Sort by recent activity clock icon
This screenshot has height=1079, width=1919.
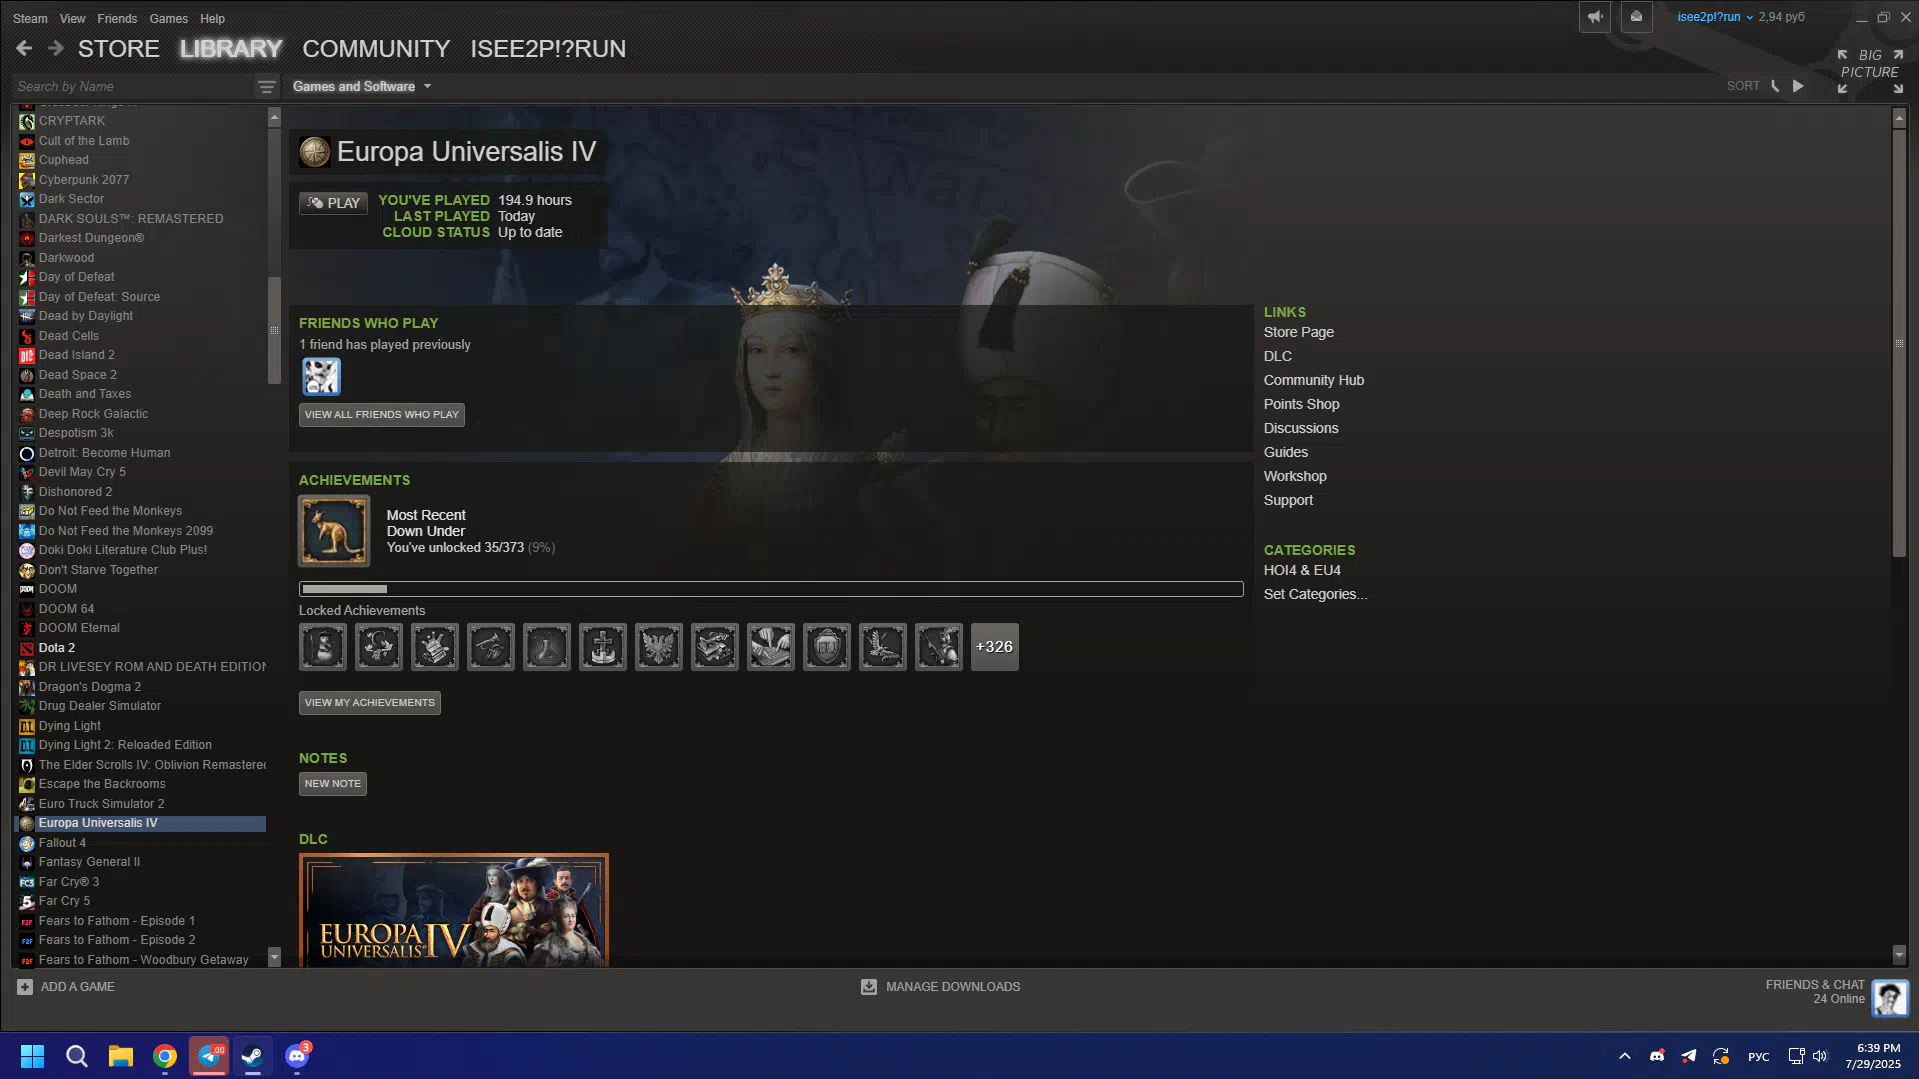pyautogui.click(x=1776, y=86)
